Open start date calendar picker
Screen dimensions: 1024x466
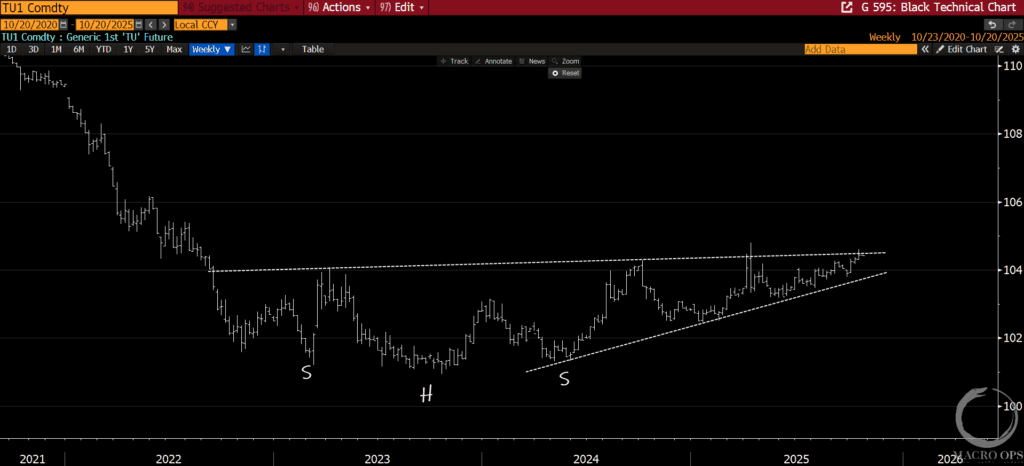click(x=65, y=23)
